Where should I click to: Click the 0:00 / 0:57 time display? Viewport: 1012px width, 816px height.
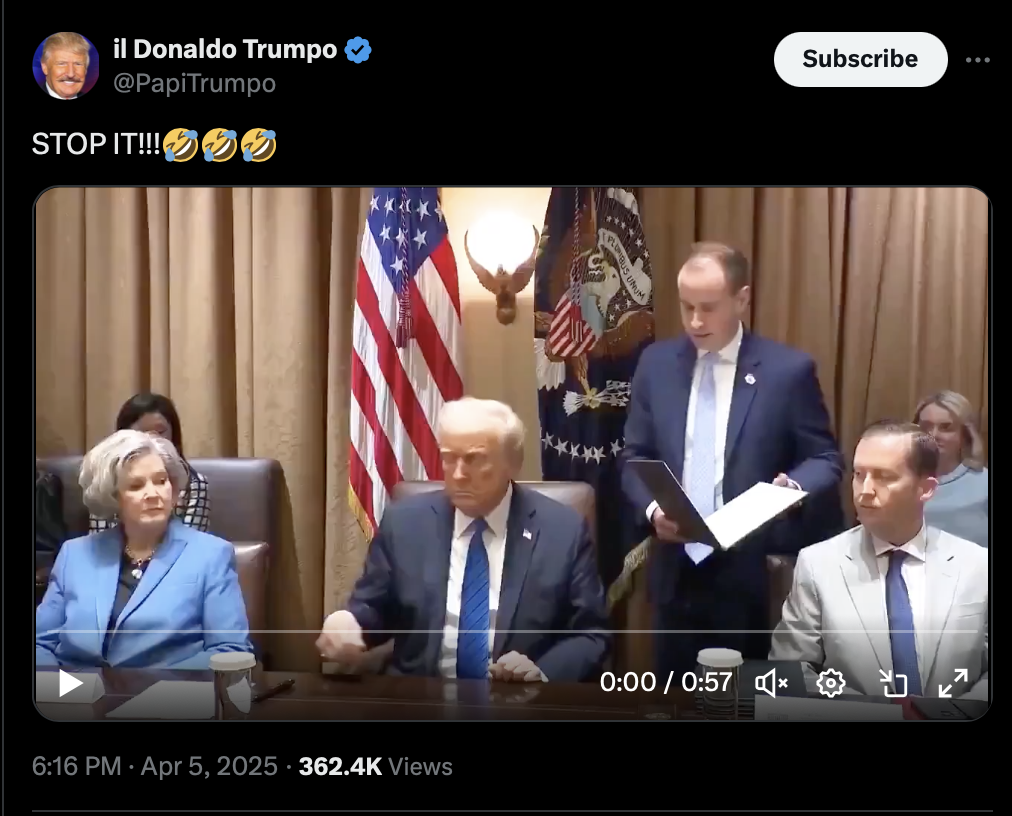[666, 682]
